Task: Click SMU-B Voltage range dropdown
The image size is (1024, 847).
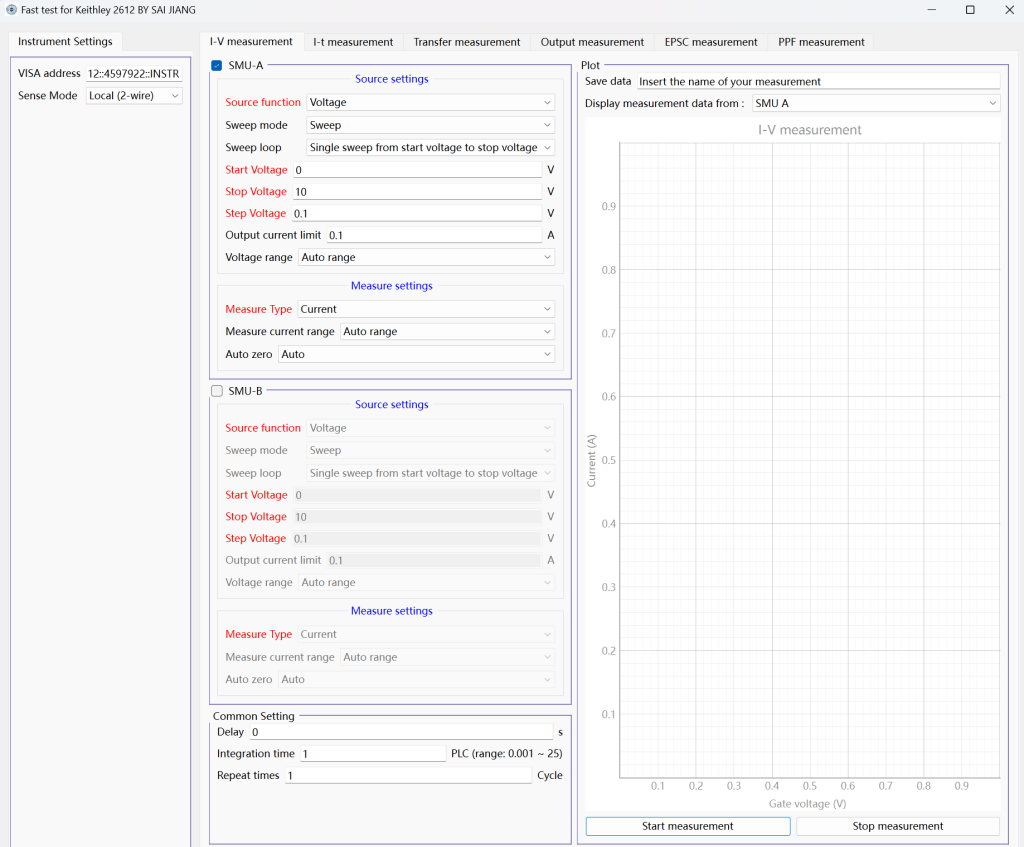Action: click(x=426, y=583)
